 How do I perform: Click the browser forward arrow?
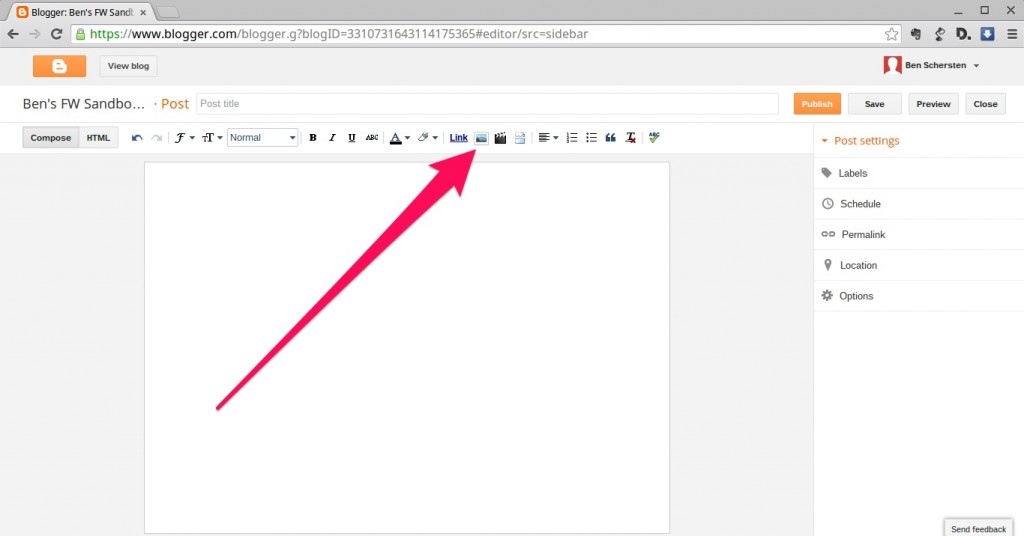[35, 34]
